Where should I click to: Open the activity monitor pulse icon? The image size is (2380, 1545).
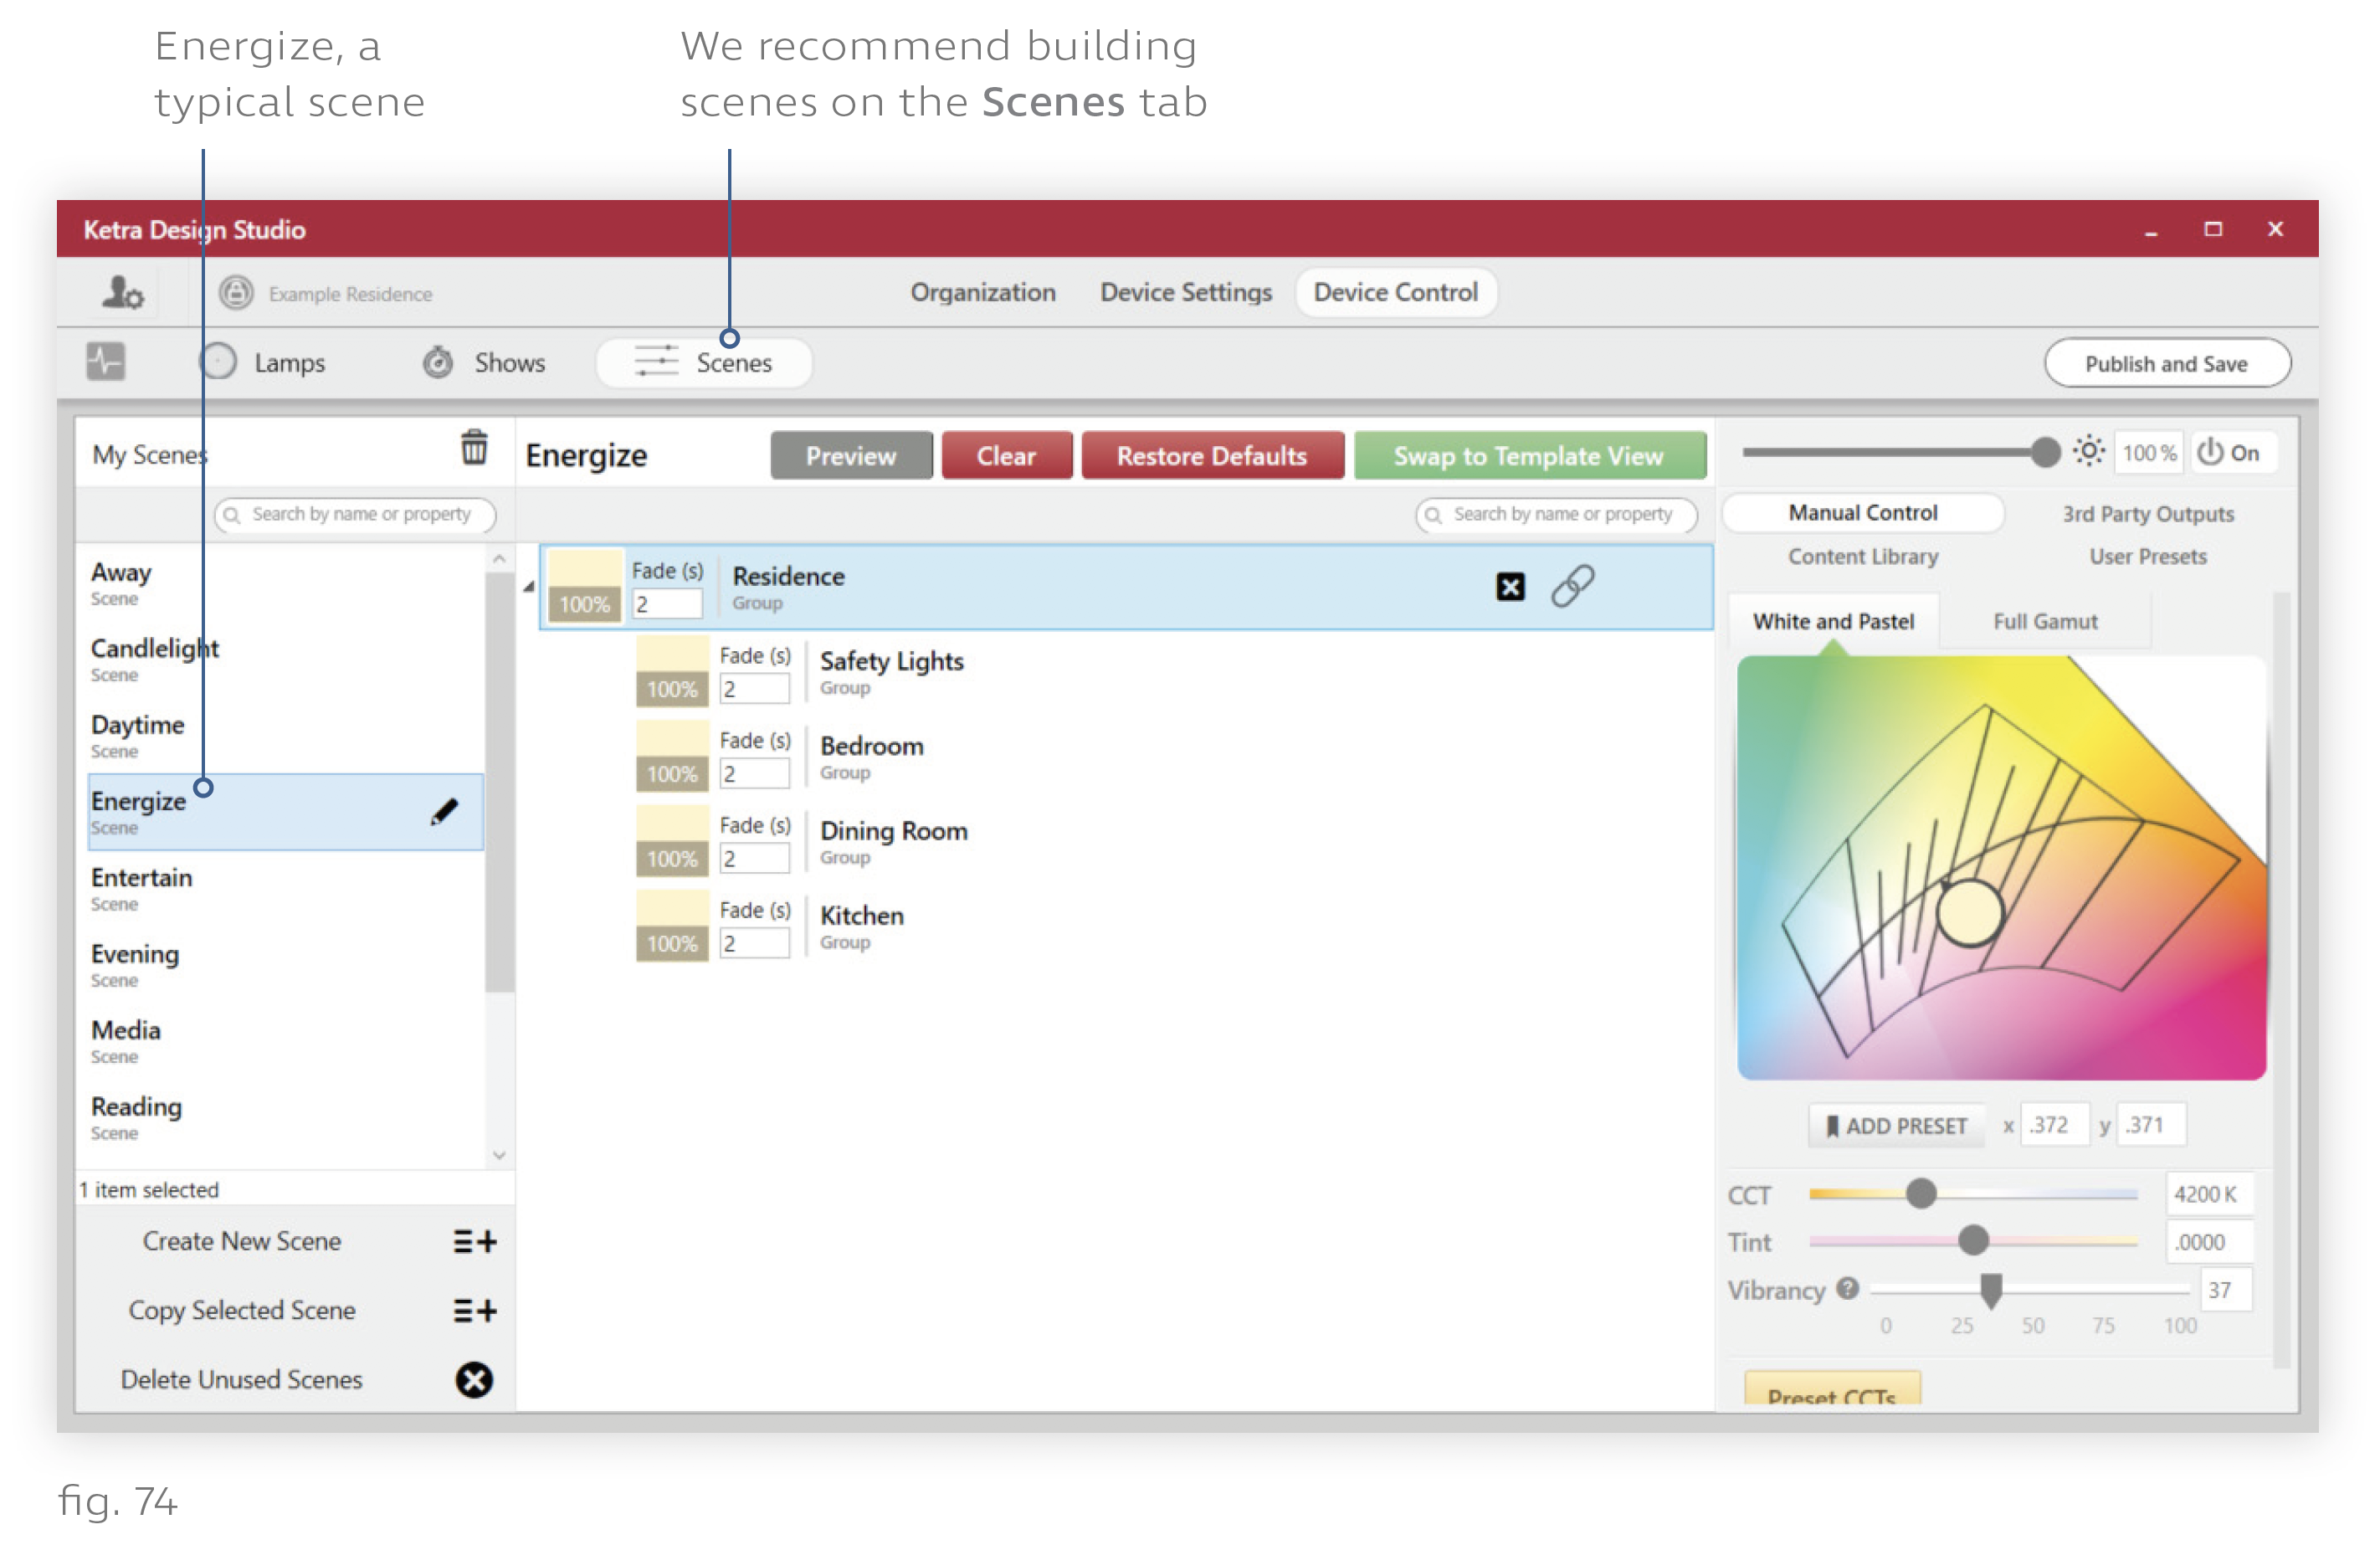(105, 362)
